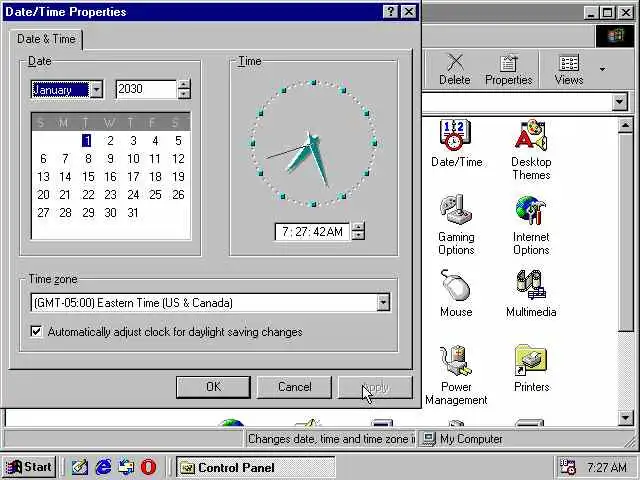
Task: Select day 22 in the calendar
Action: pyautogui.click(x=88, y=194)
